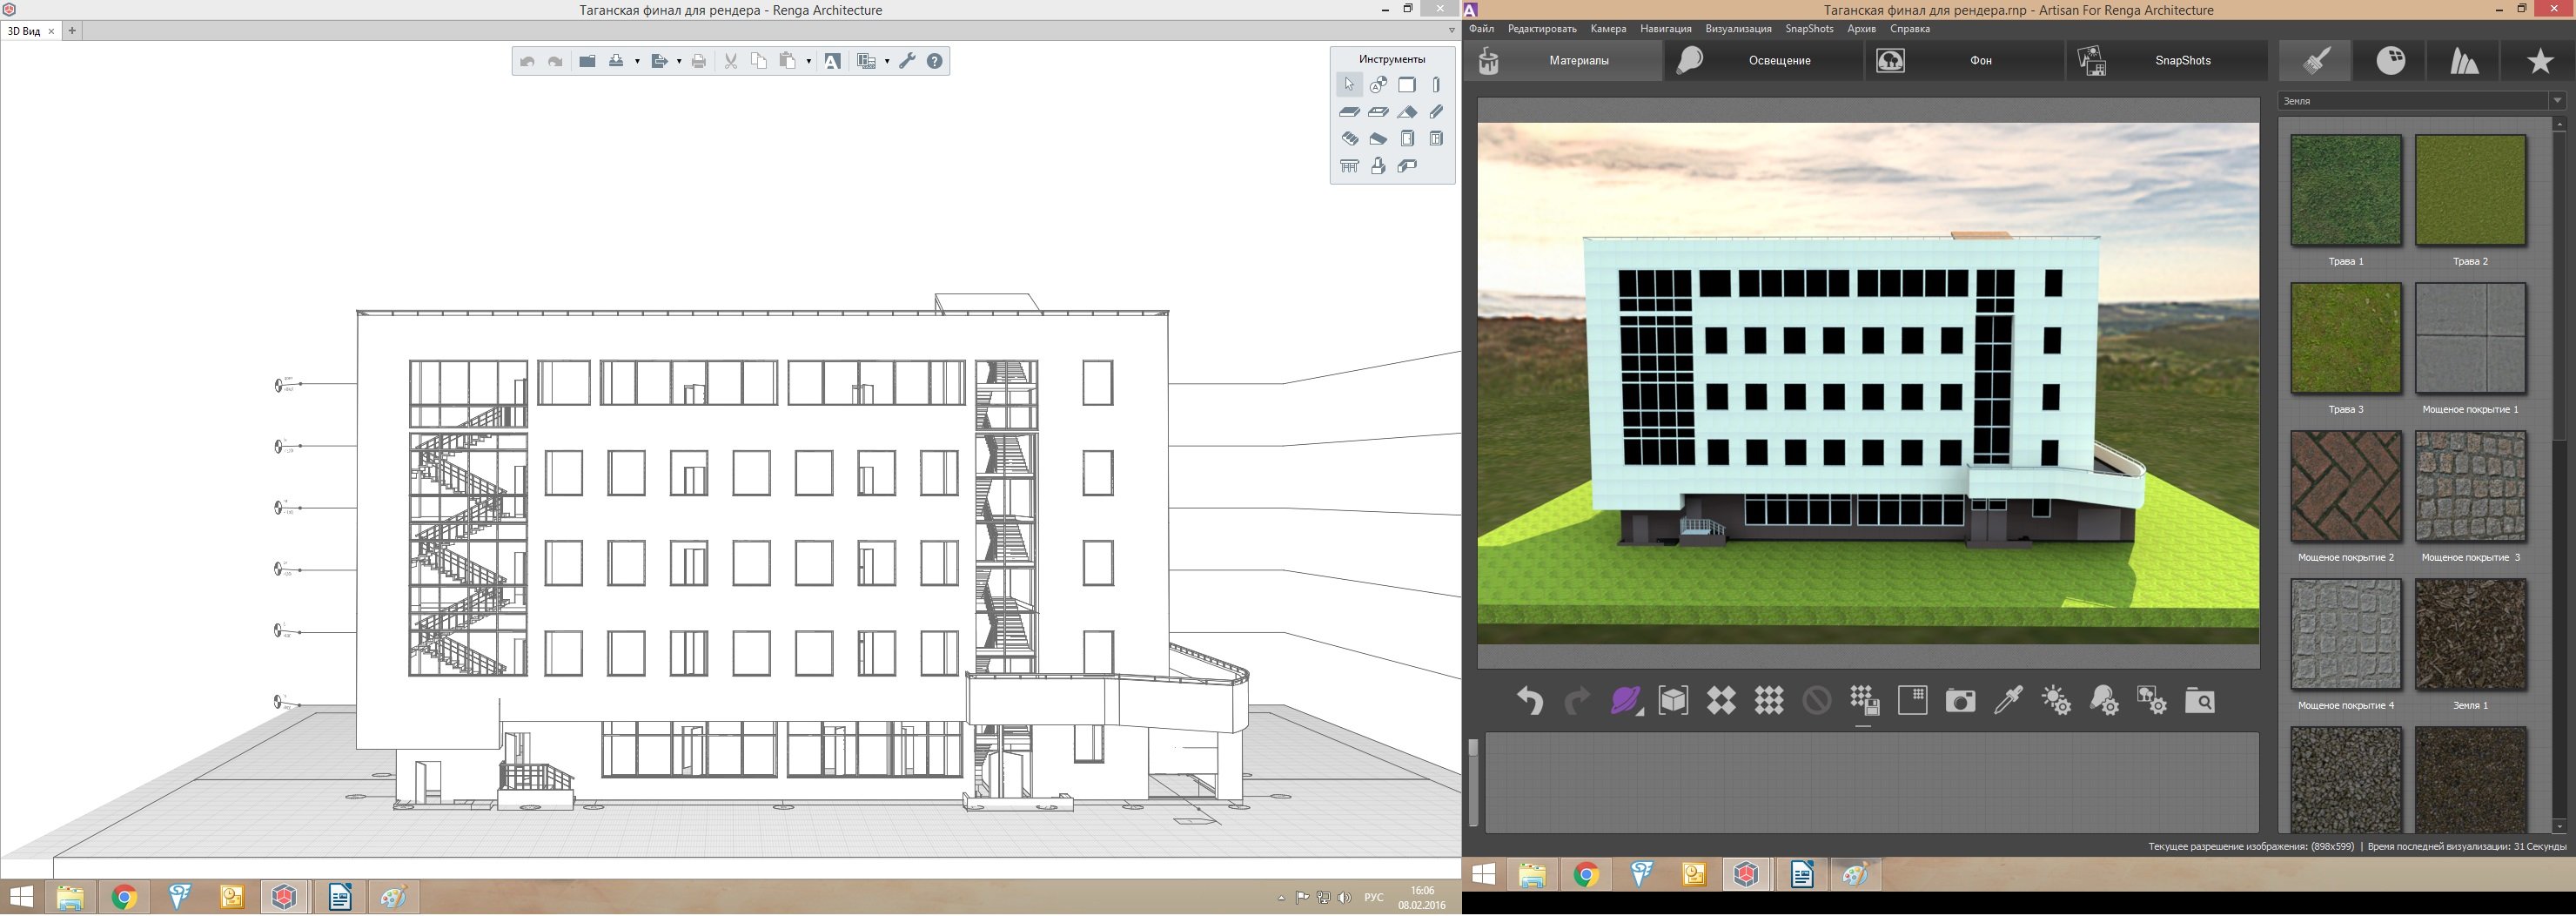Click the wrench settings icon in Renga
The image size is (2576, 916).
pos(907,61)
